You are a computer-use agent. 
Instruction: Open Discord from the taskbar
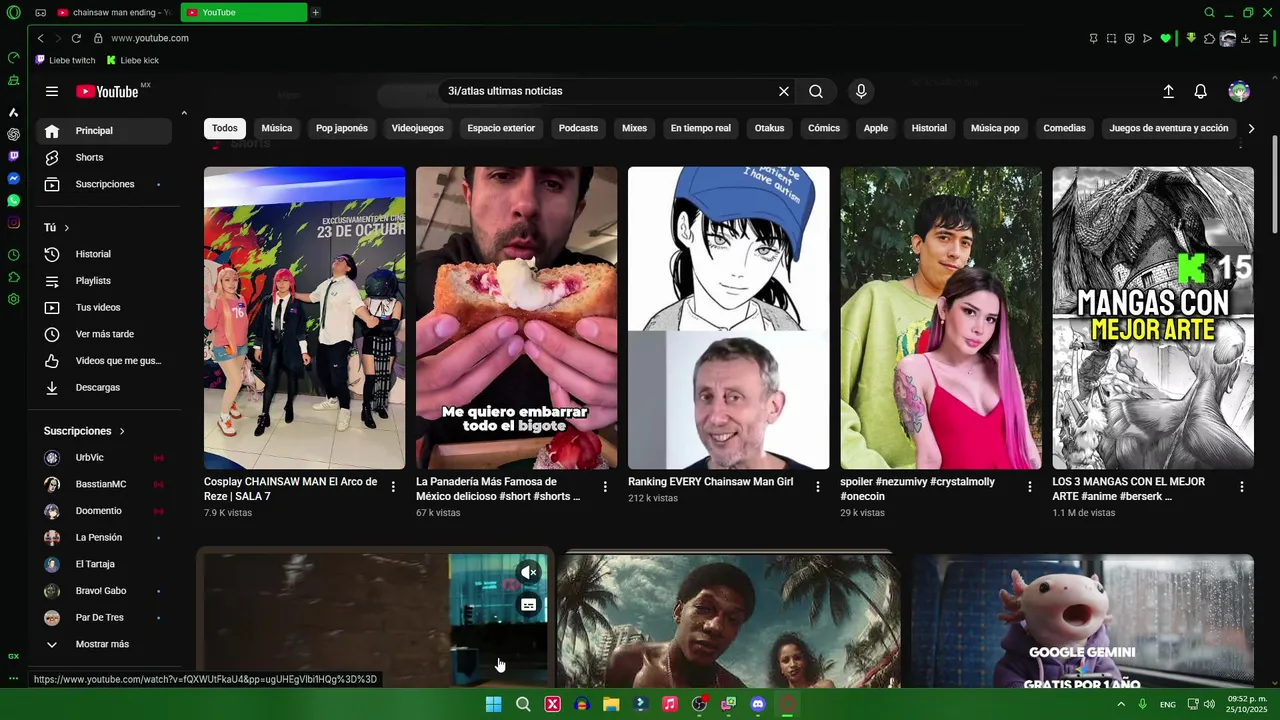click(758, 704)
